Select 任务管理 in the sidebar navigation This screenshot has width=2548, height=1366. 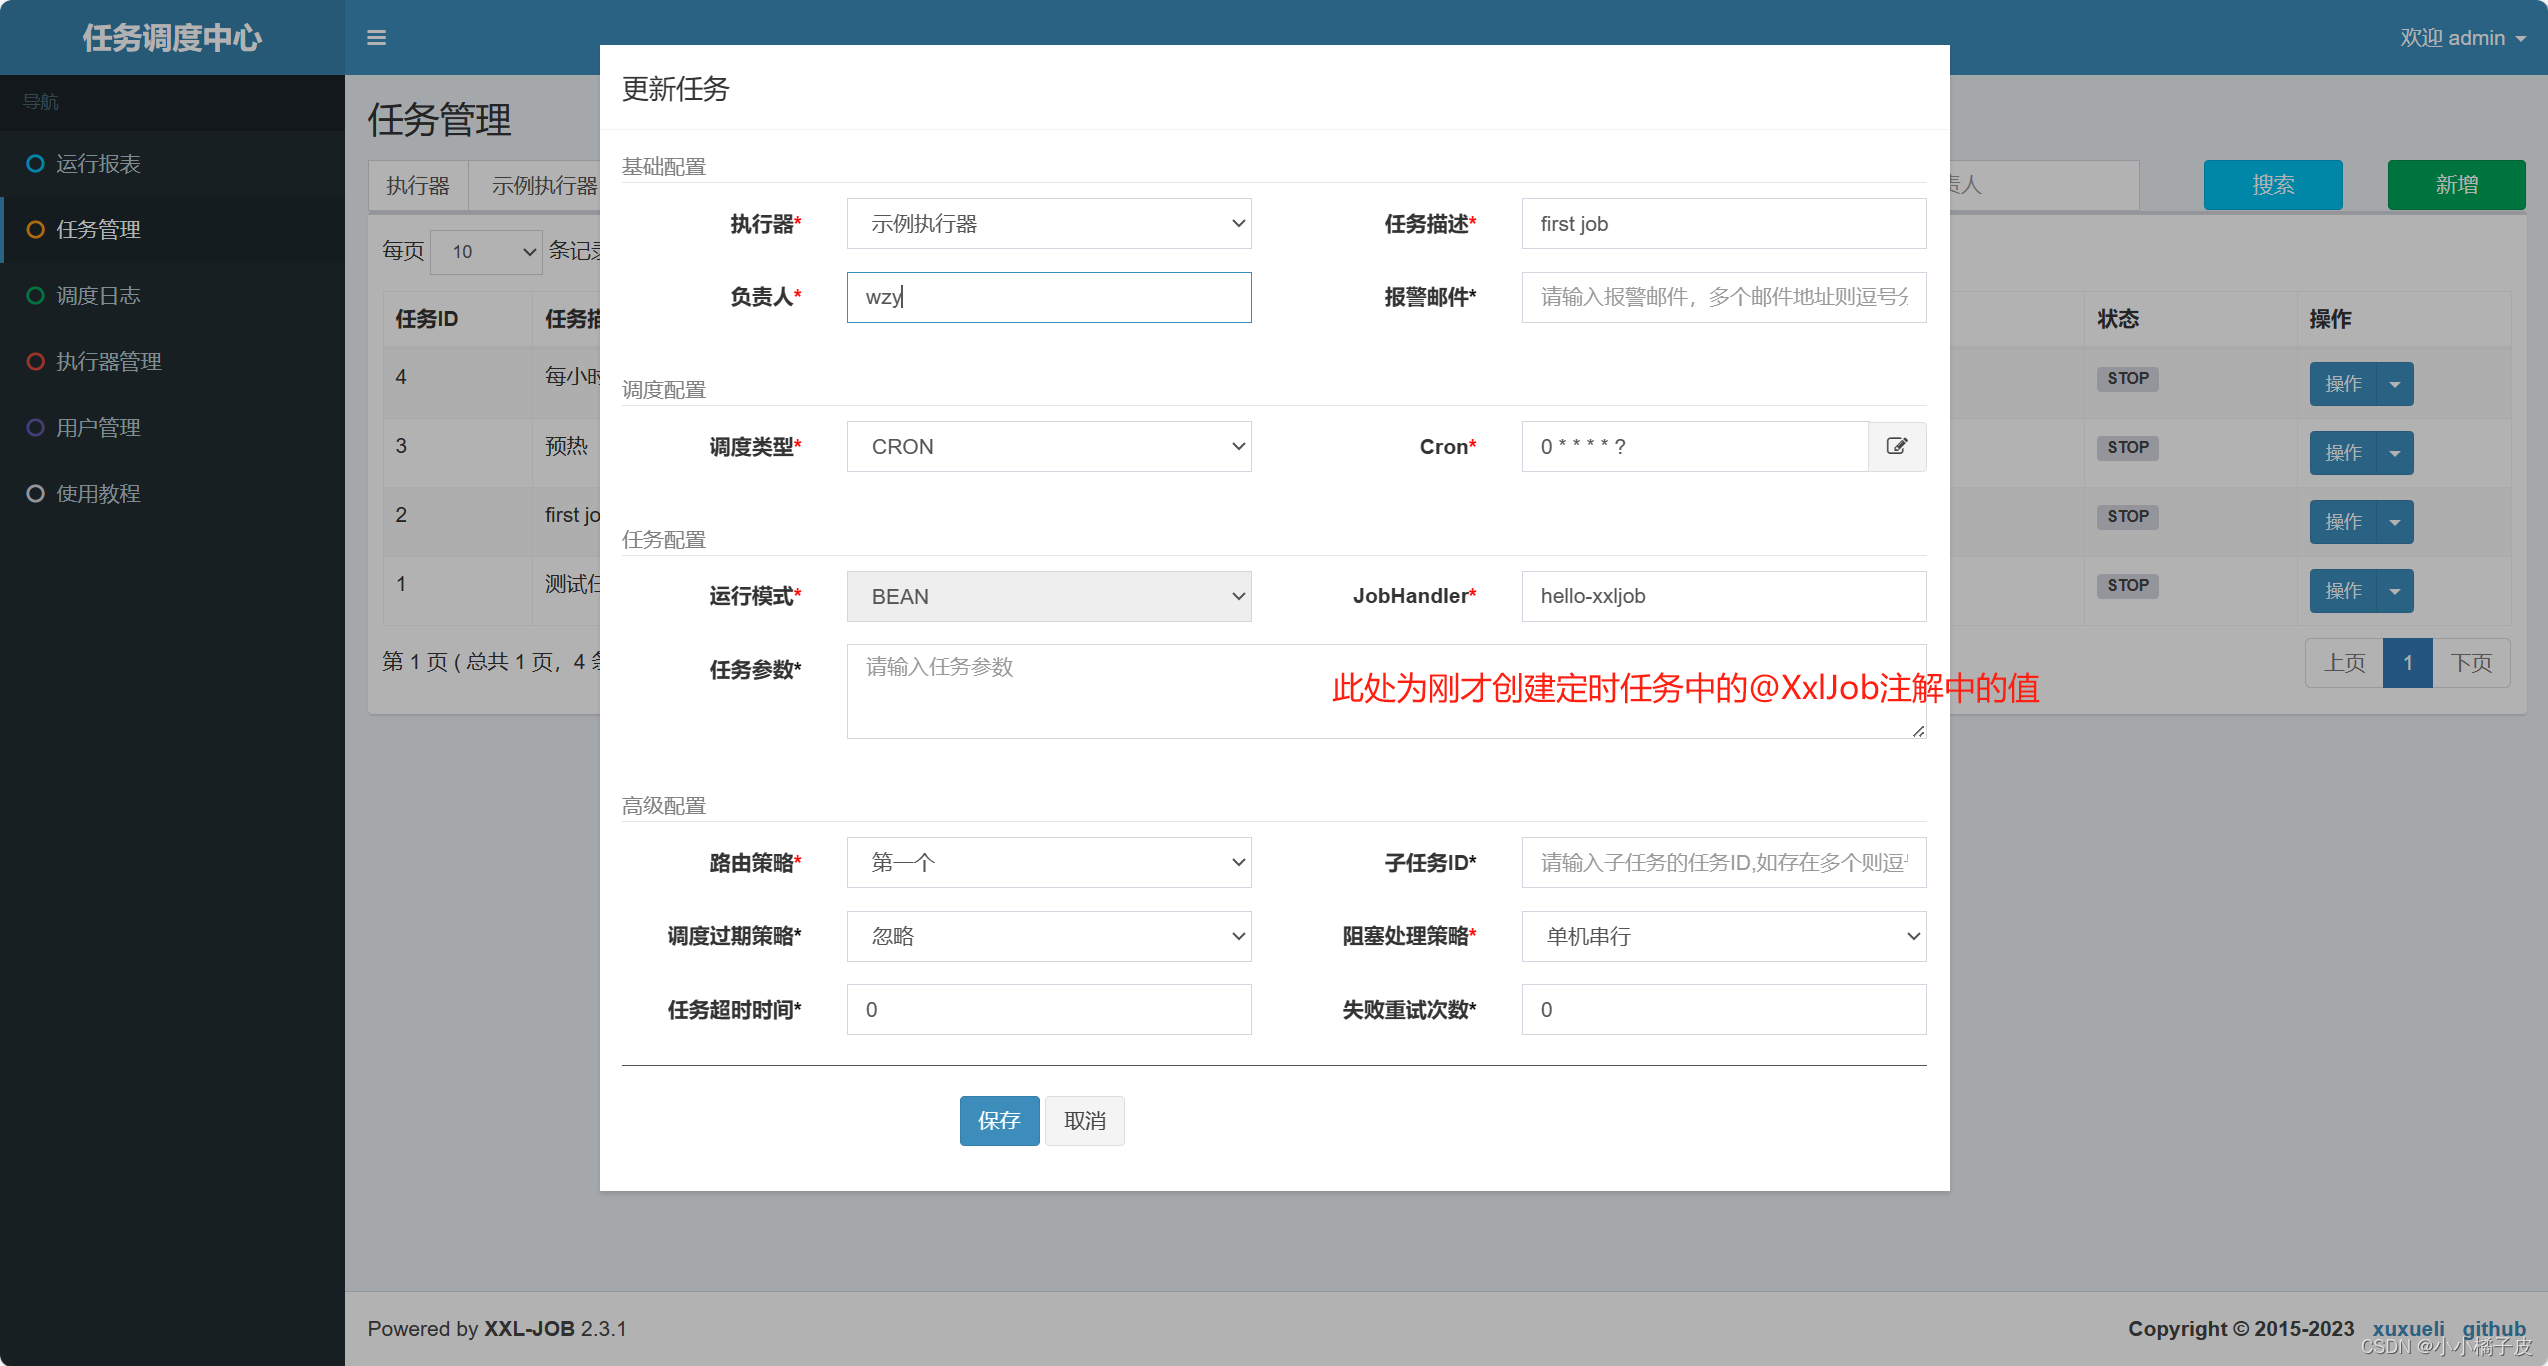[x=99, y=229]
